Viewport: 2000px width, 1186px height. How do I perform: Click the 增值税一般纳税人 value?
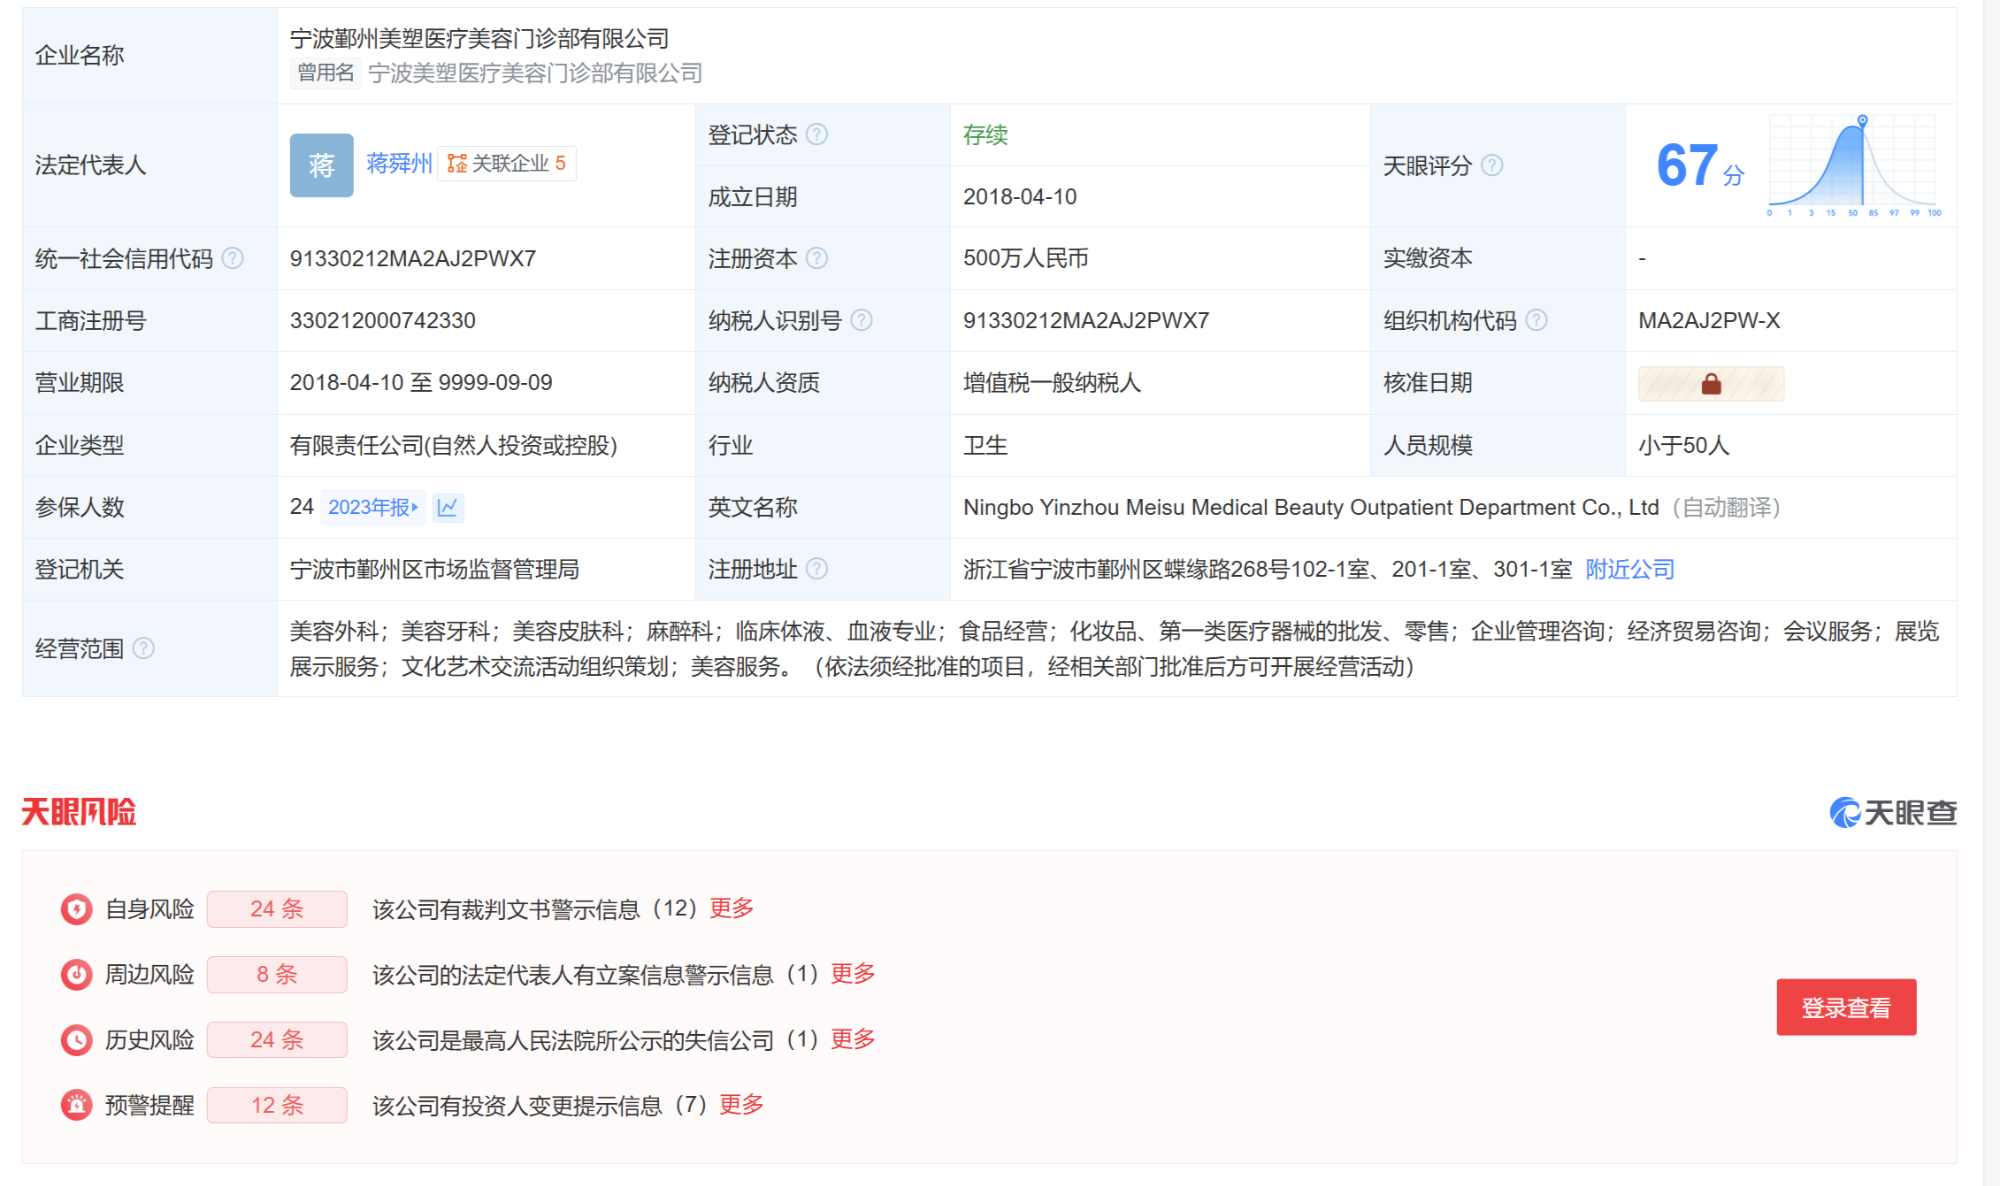[1052, 383]
